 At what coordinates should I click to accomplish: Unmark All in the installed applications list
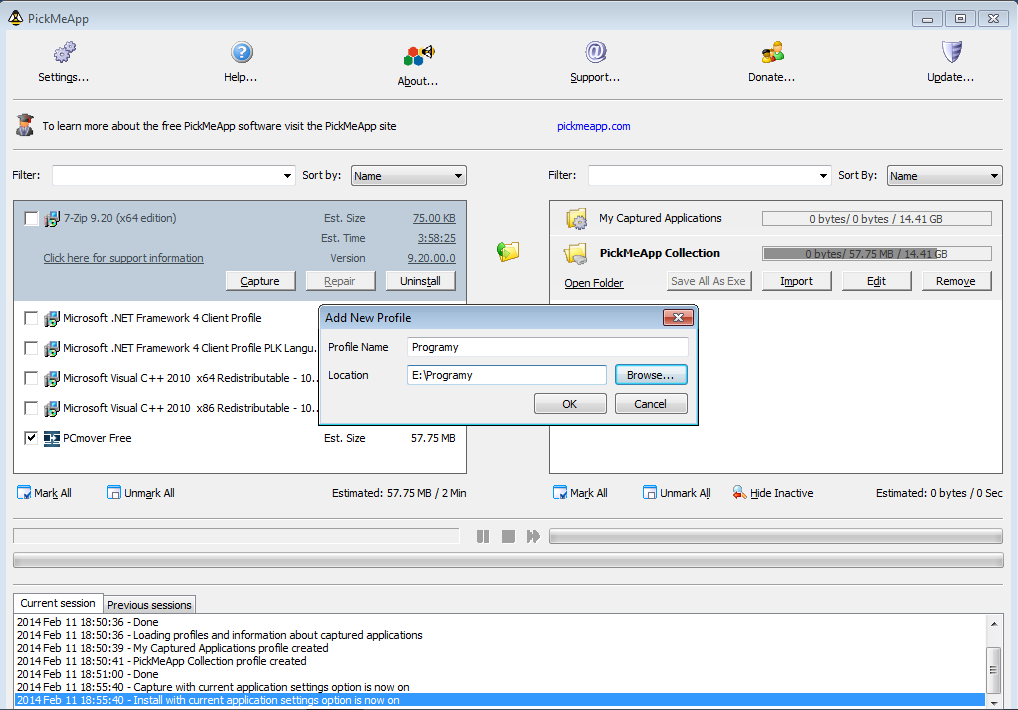coord(141,493)
